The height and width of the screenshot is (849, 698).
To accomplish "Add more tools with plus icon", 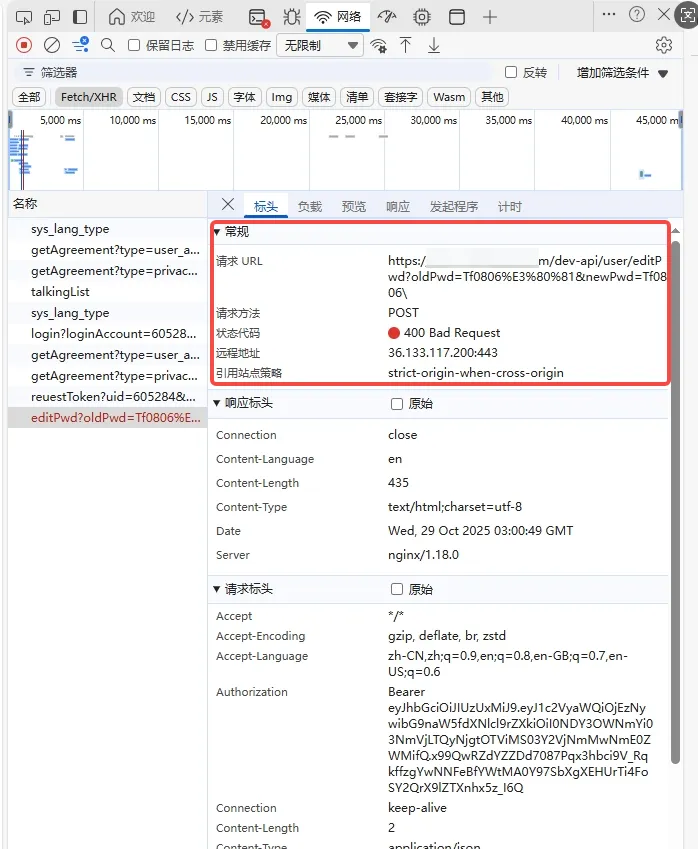I will 490,17.
